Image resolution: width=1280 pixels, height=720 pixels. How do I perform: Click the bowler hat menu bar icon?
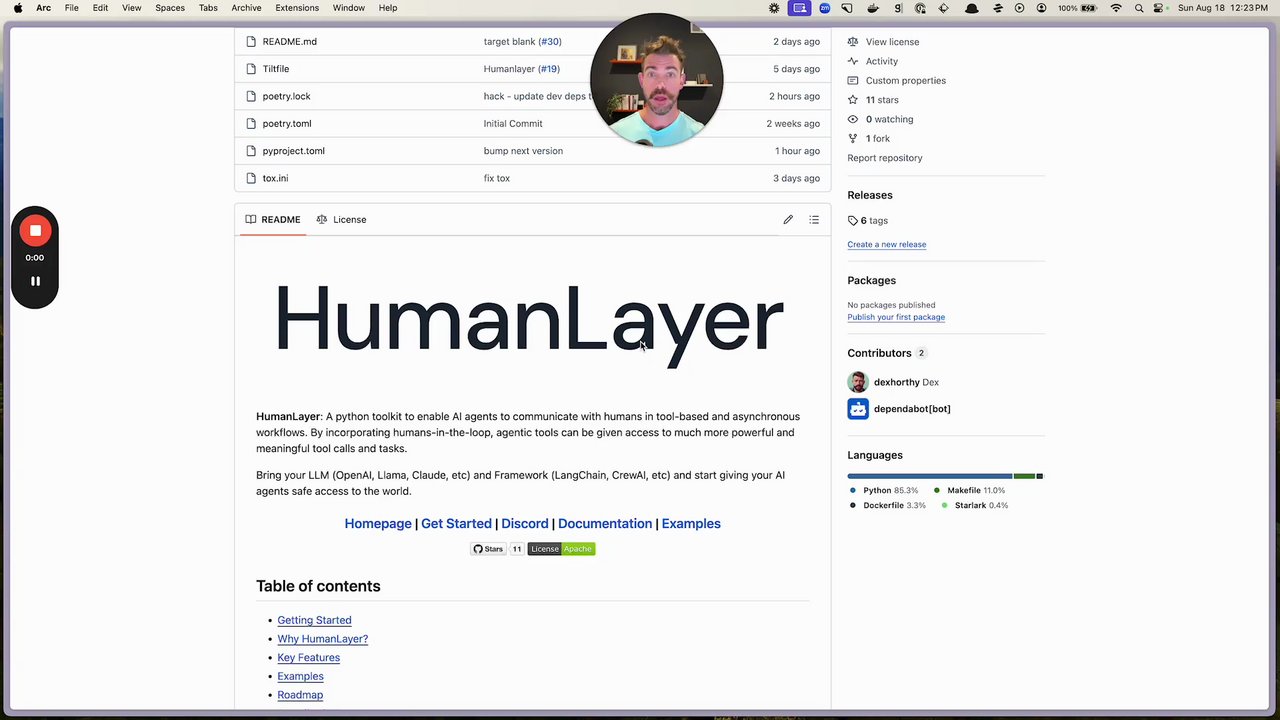[x=971, y=8]
